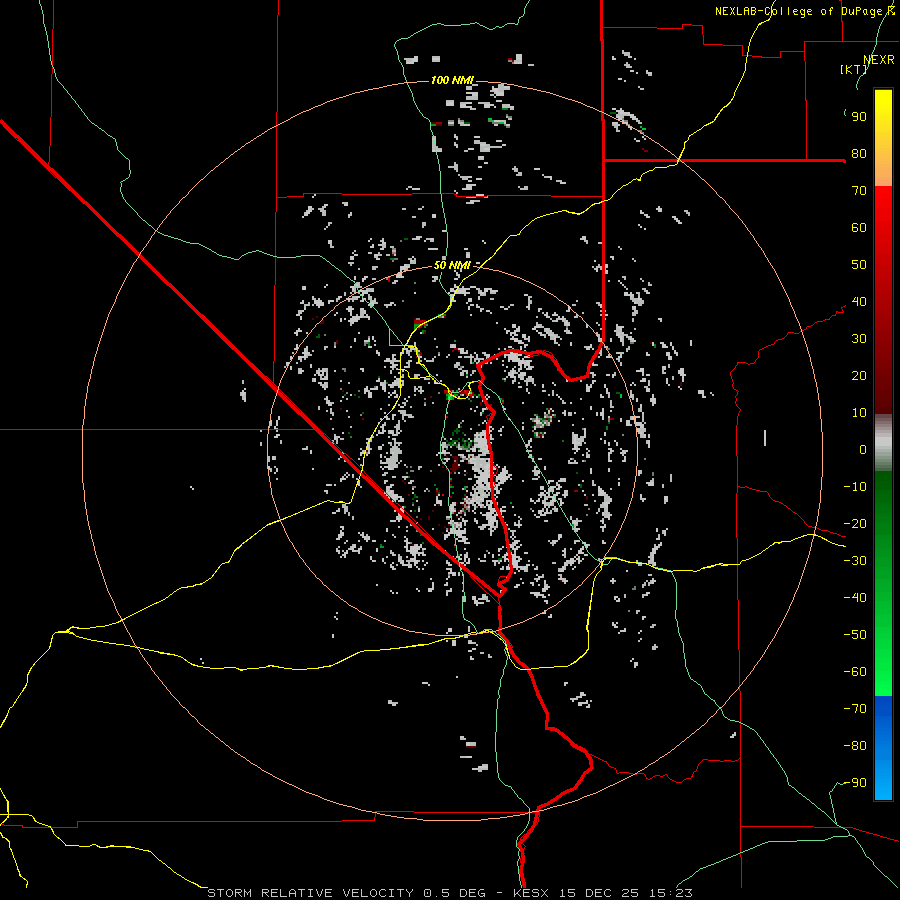The width and height of the screenshot is (900, 900).
Task: Click the 15 DEC 25 15:23 timestamp
Action: (x=624, y=893)
